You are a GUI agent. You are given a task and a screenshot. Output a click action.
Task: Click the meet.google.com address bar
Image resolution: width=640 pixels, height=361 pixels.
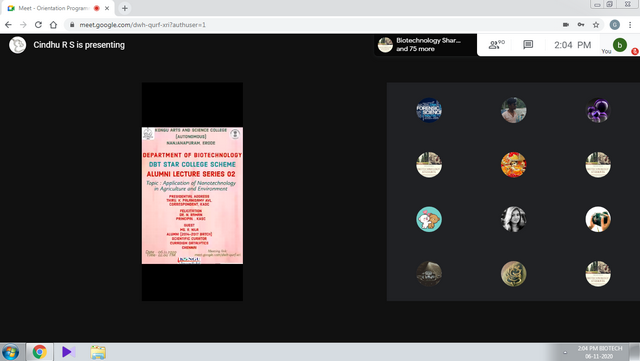310,25
